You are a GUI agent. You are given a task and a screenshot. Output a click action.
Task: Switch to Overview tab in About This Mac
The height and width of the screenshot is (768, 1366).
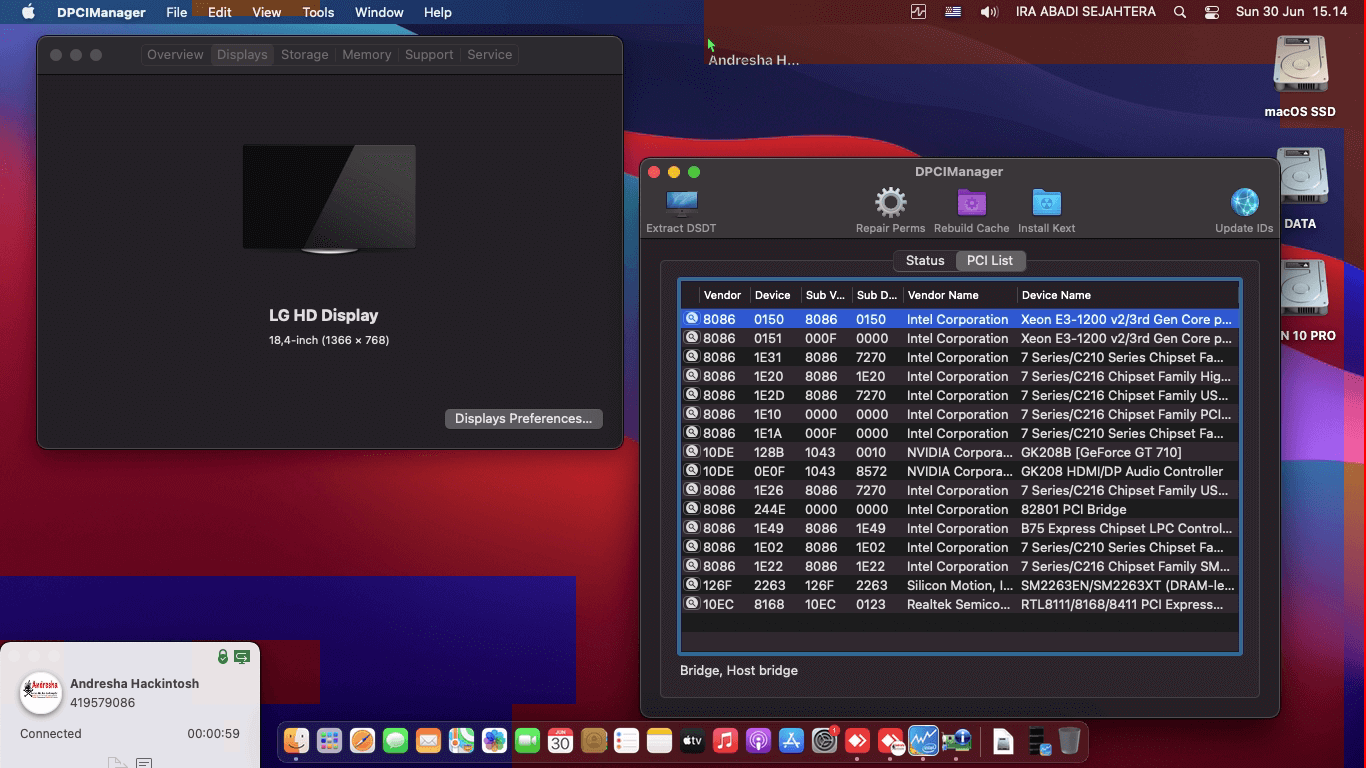pos(175,55)
